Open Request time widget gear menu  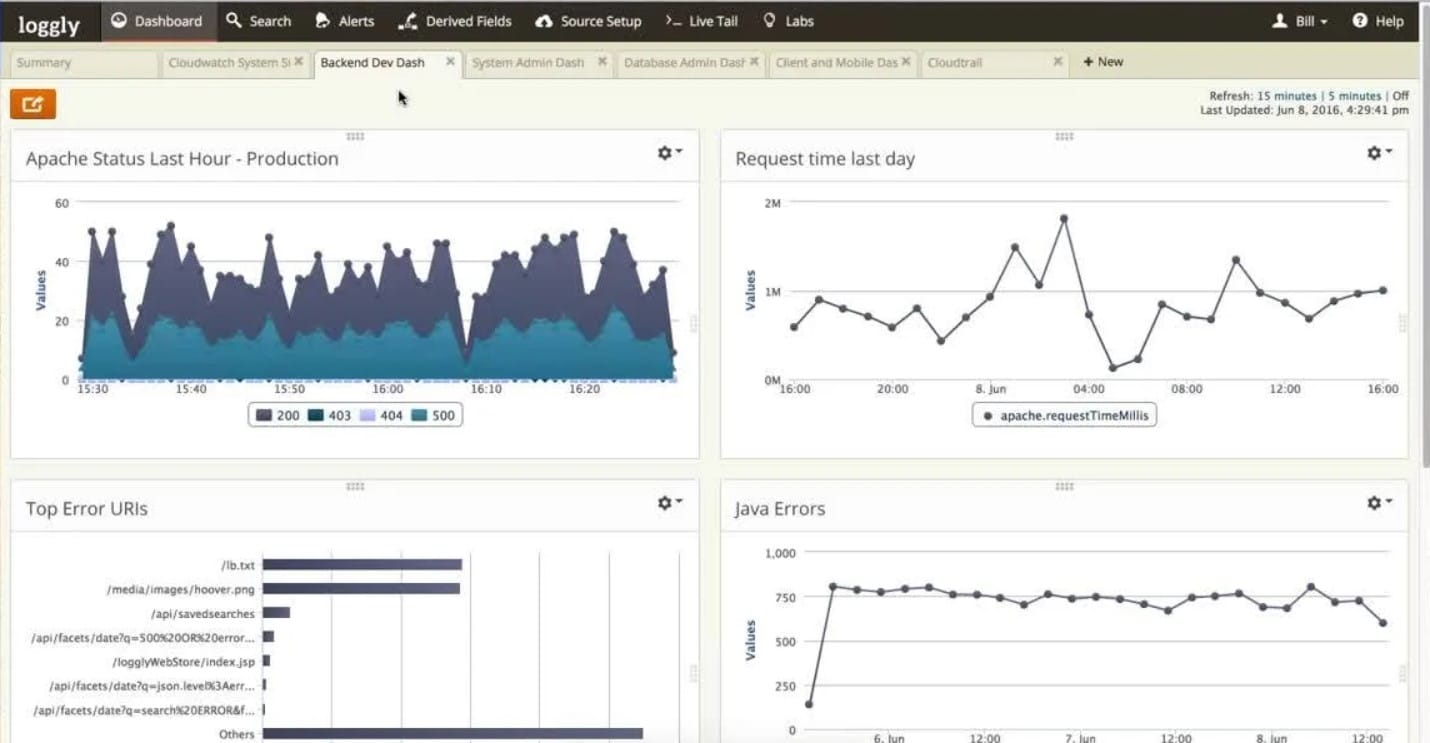click(x=1379, y=153)
